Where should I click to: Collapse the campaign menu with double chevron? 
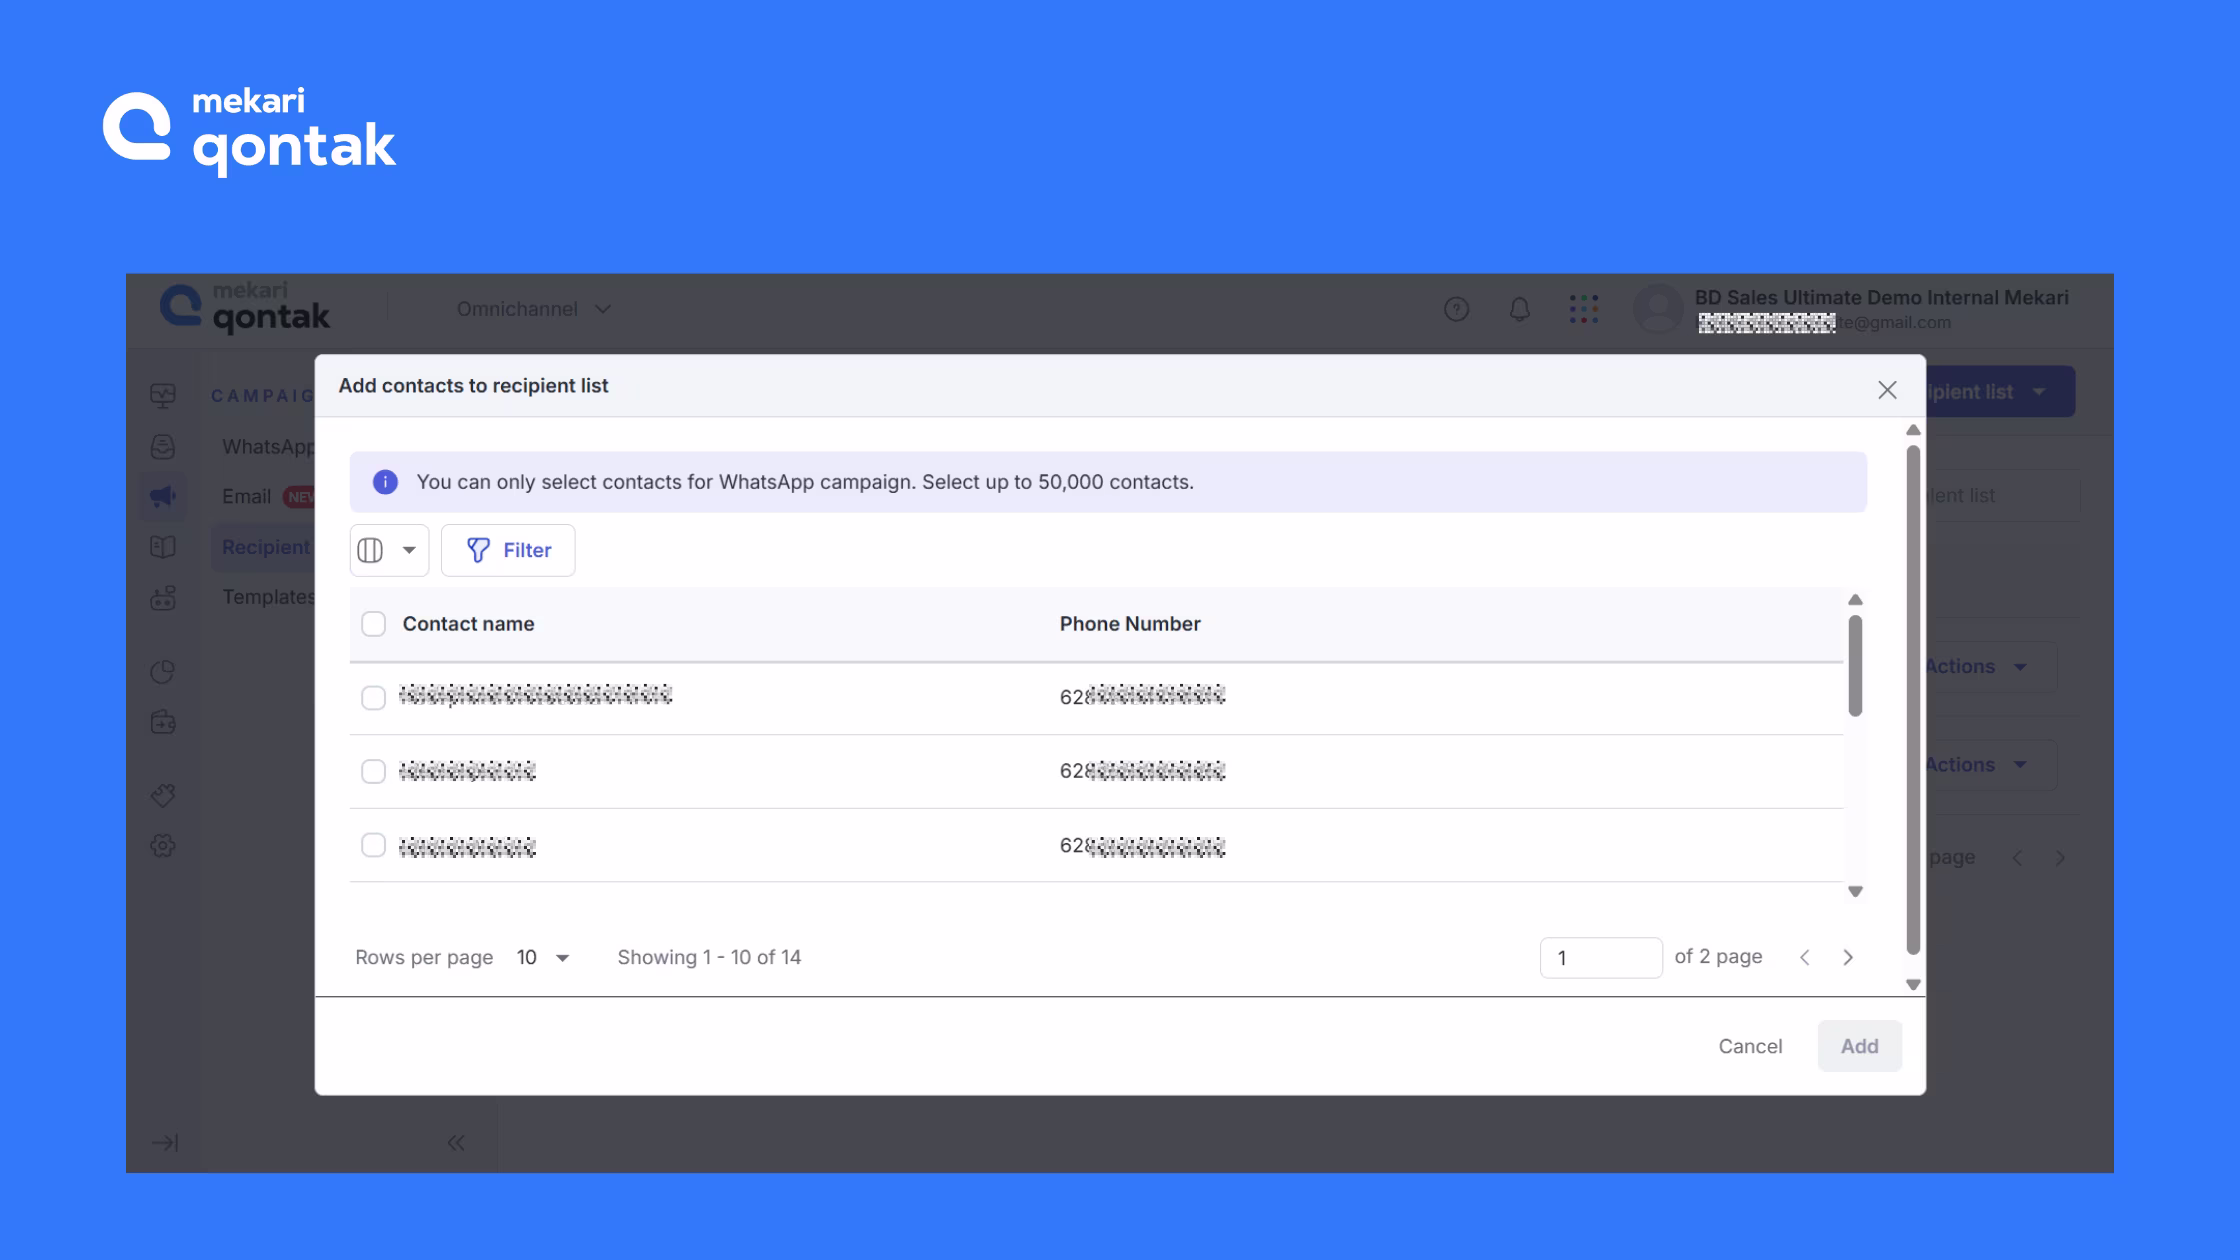click(x=456, y=1142)
